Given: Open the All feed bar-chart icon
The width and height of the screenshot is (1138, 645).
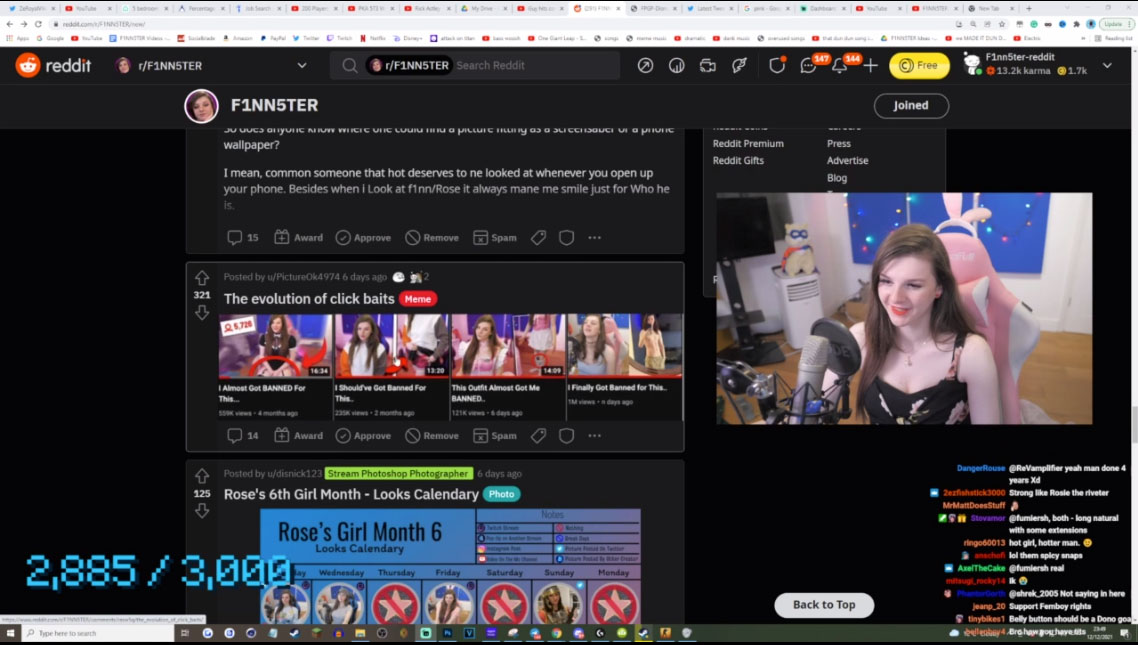Looking at the screenshot, I should [676, 65].
